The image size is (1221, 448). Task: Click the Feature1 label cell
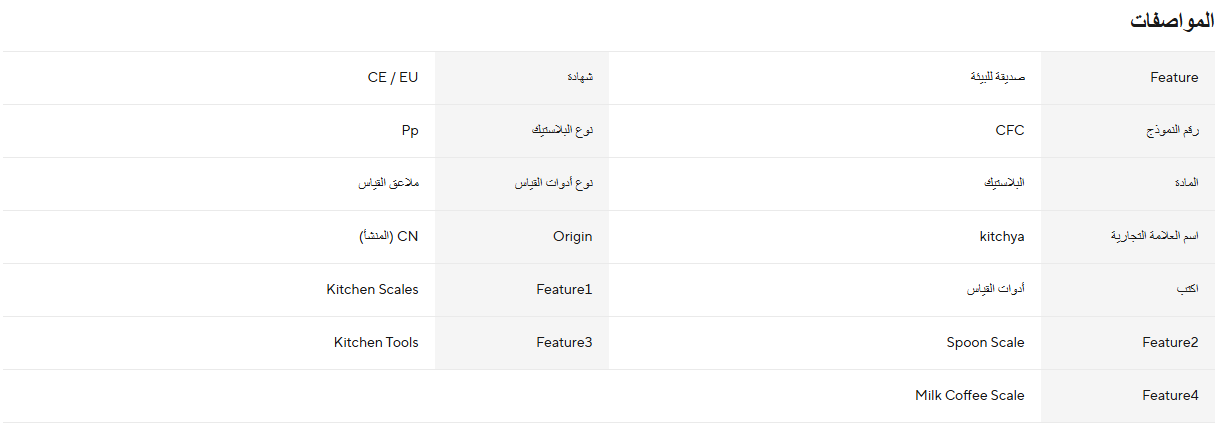pos(522,290)
